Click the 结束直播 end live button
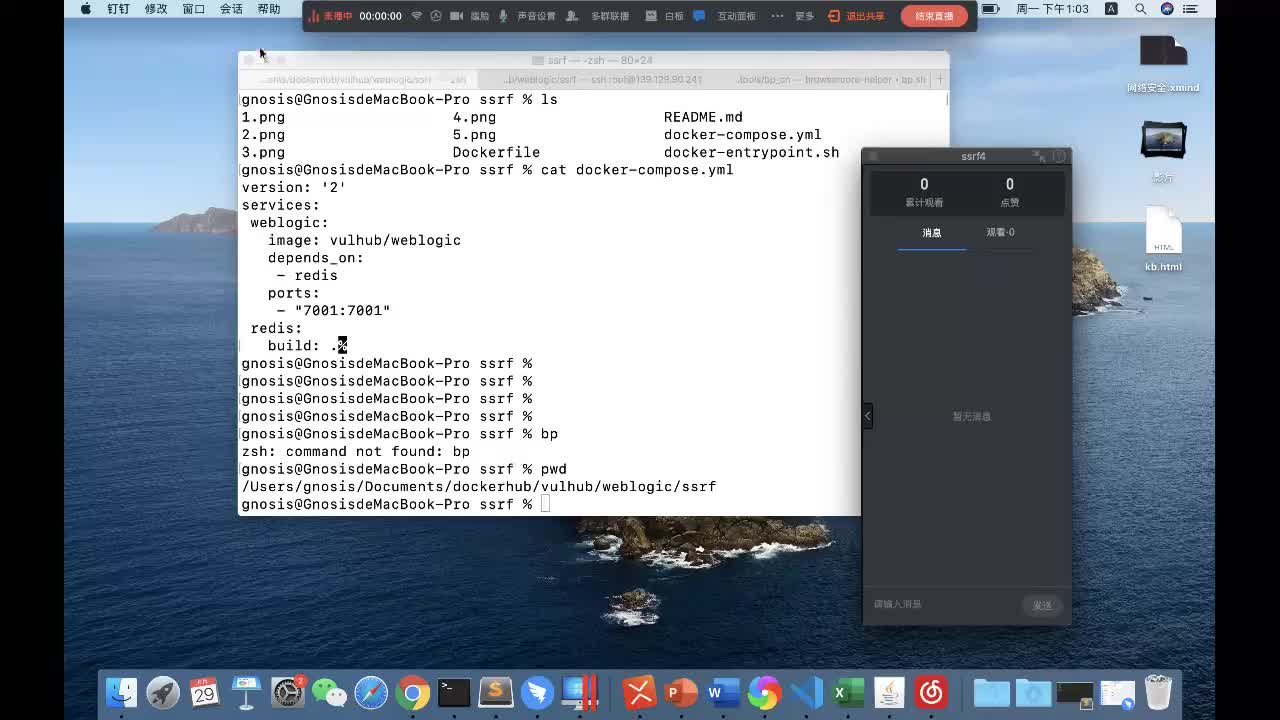This screenshot has height=720, width=1280. coord(934,16)
